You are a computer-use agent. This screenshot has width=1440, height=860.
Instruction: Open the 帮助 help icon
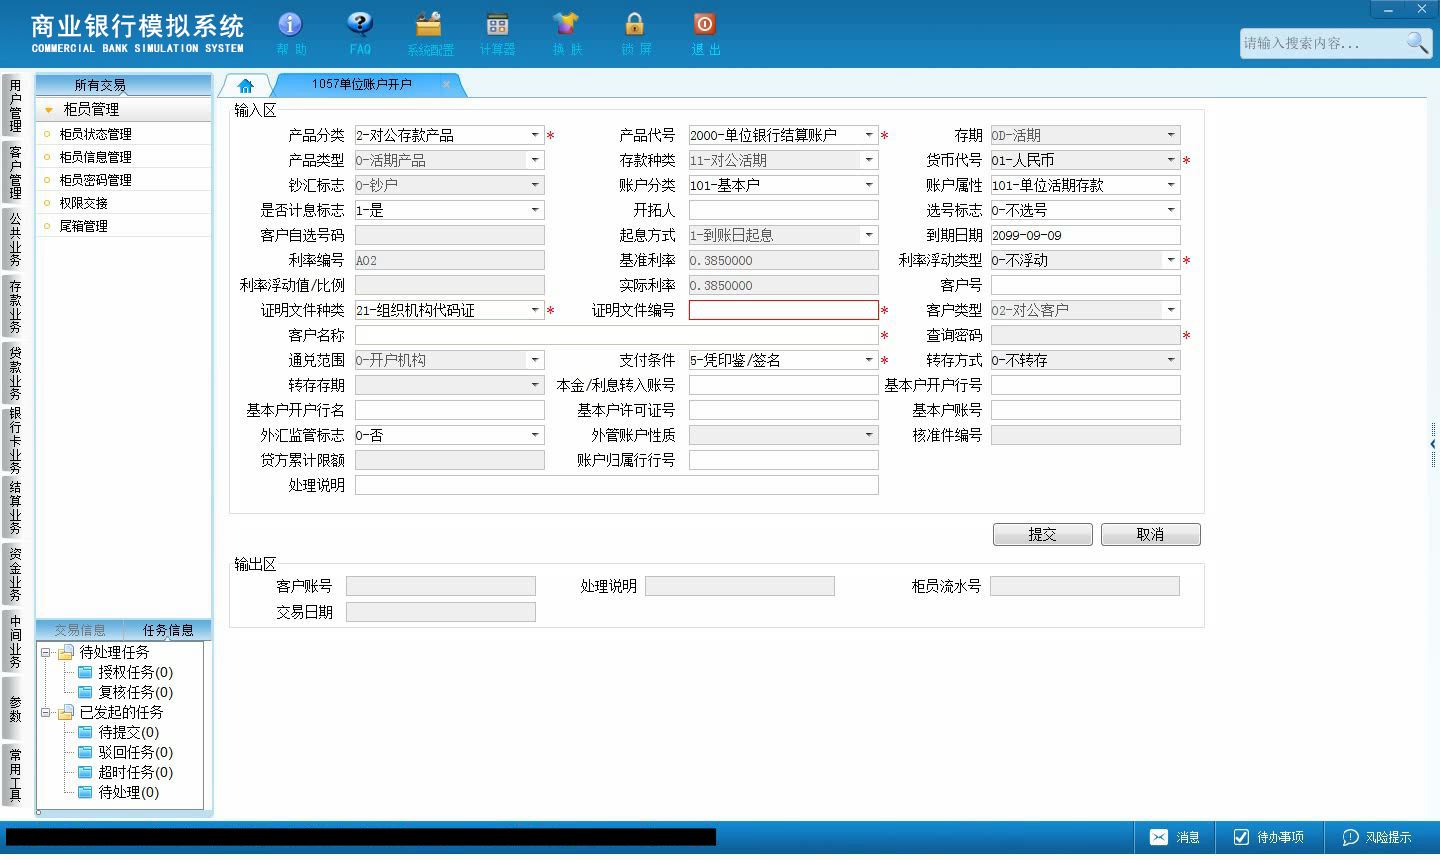tap(291, 32)
